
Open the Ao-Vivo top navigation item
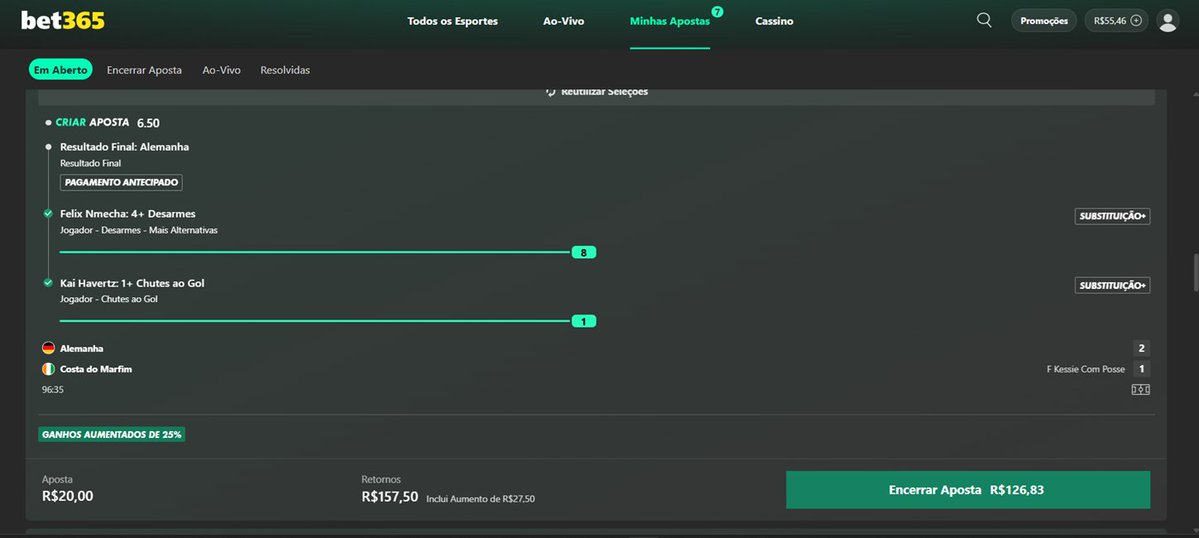pos(564,21)
